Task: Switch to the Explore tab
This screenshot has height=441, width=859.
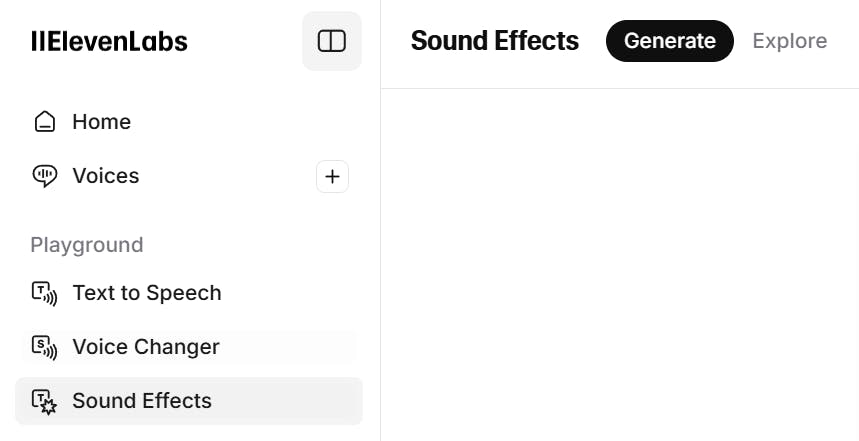Action: pyautogui.click(x=789, y=41)
